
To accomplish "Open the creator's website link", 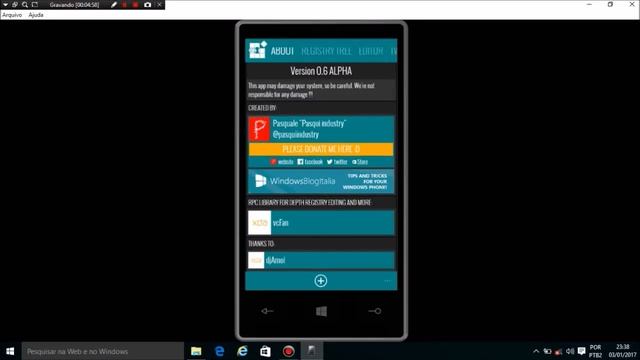I will click(x=282, y=162).
